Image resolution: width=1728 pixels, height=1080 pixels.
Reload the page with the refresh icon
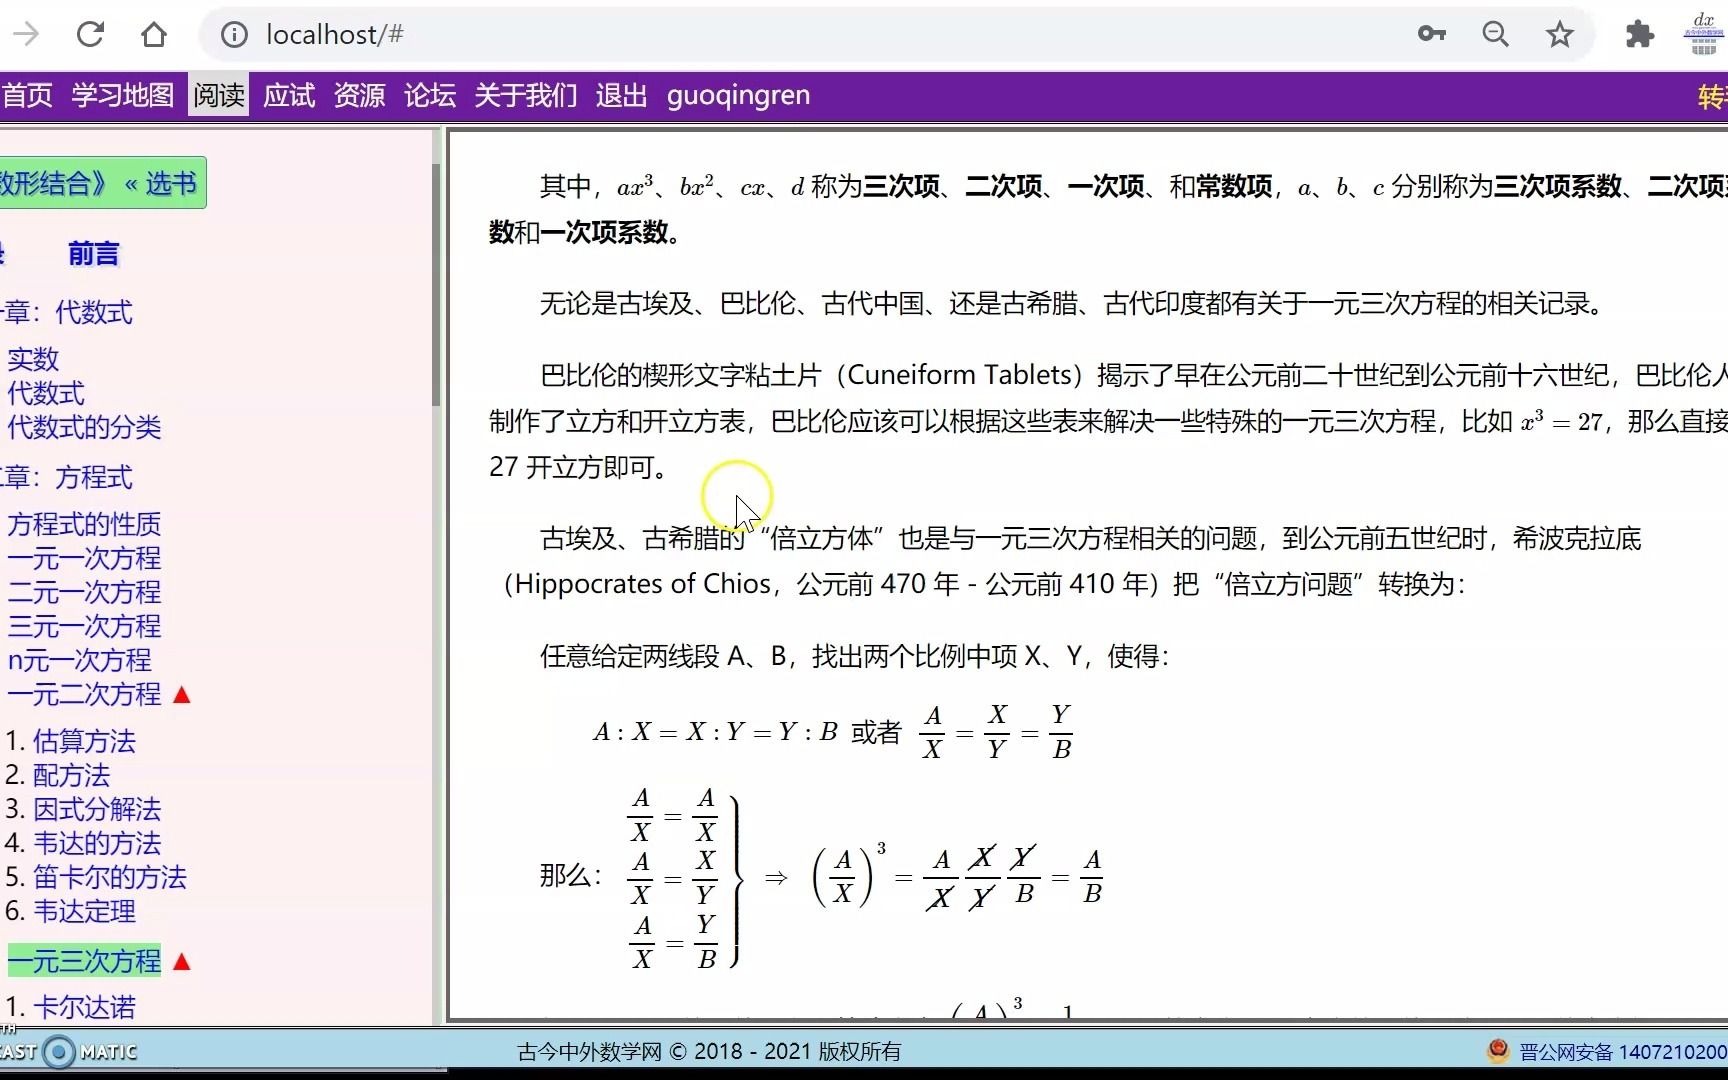coord(90,35)
